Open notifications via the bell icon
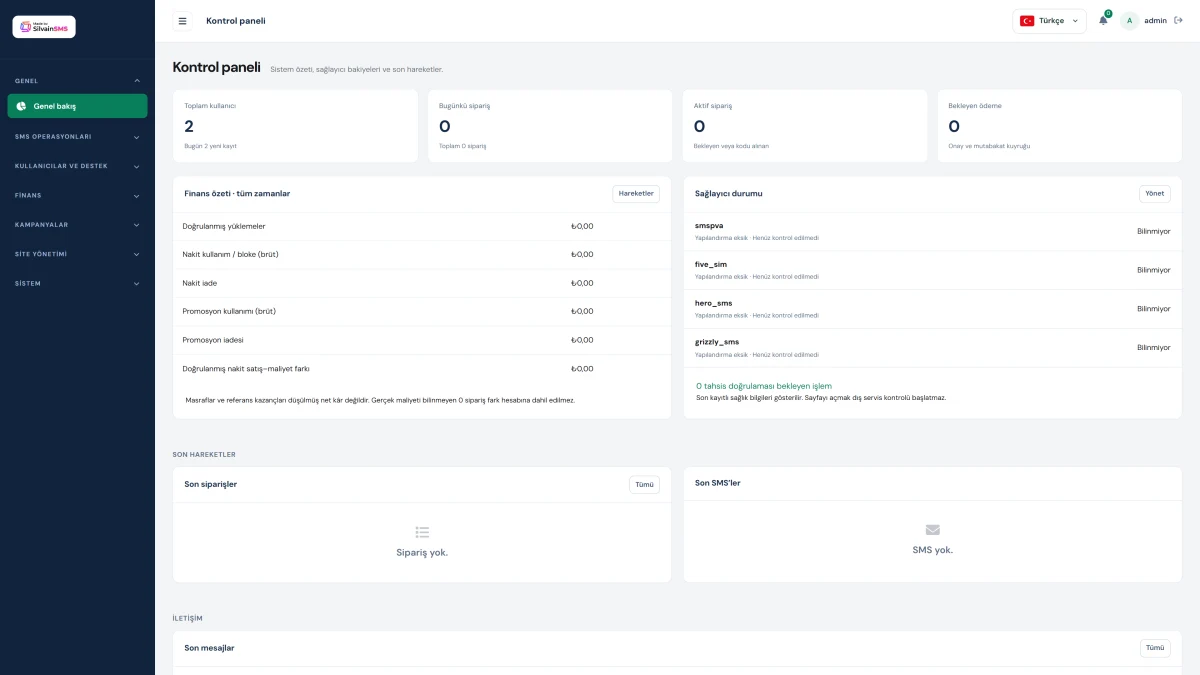Screen dimensions: 1200x675 point(1103,20)
